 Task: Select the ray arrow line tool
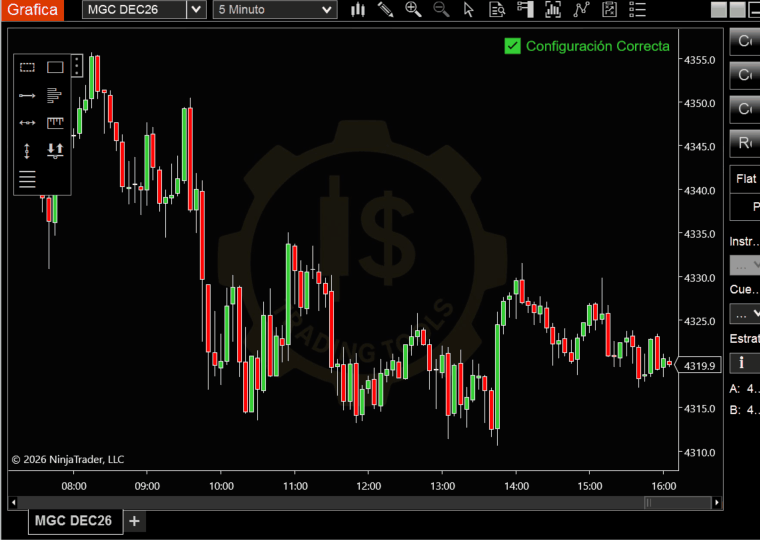27,95
